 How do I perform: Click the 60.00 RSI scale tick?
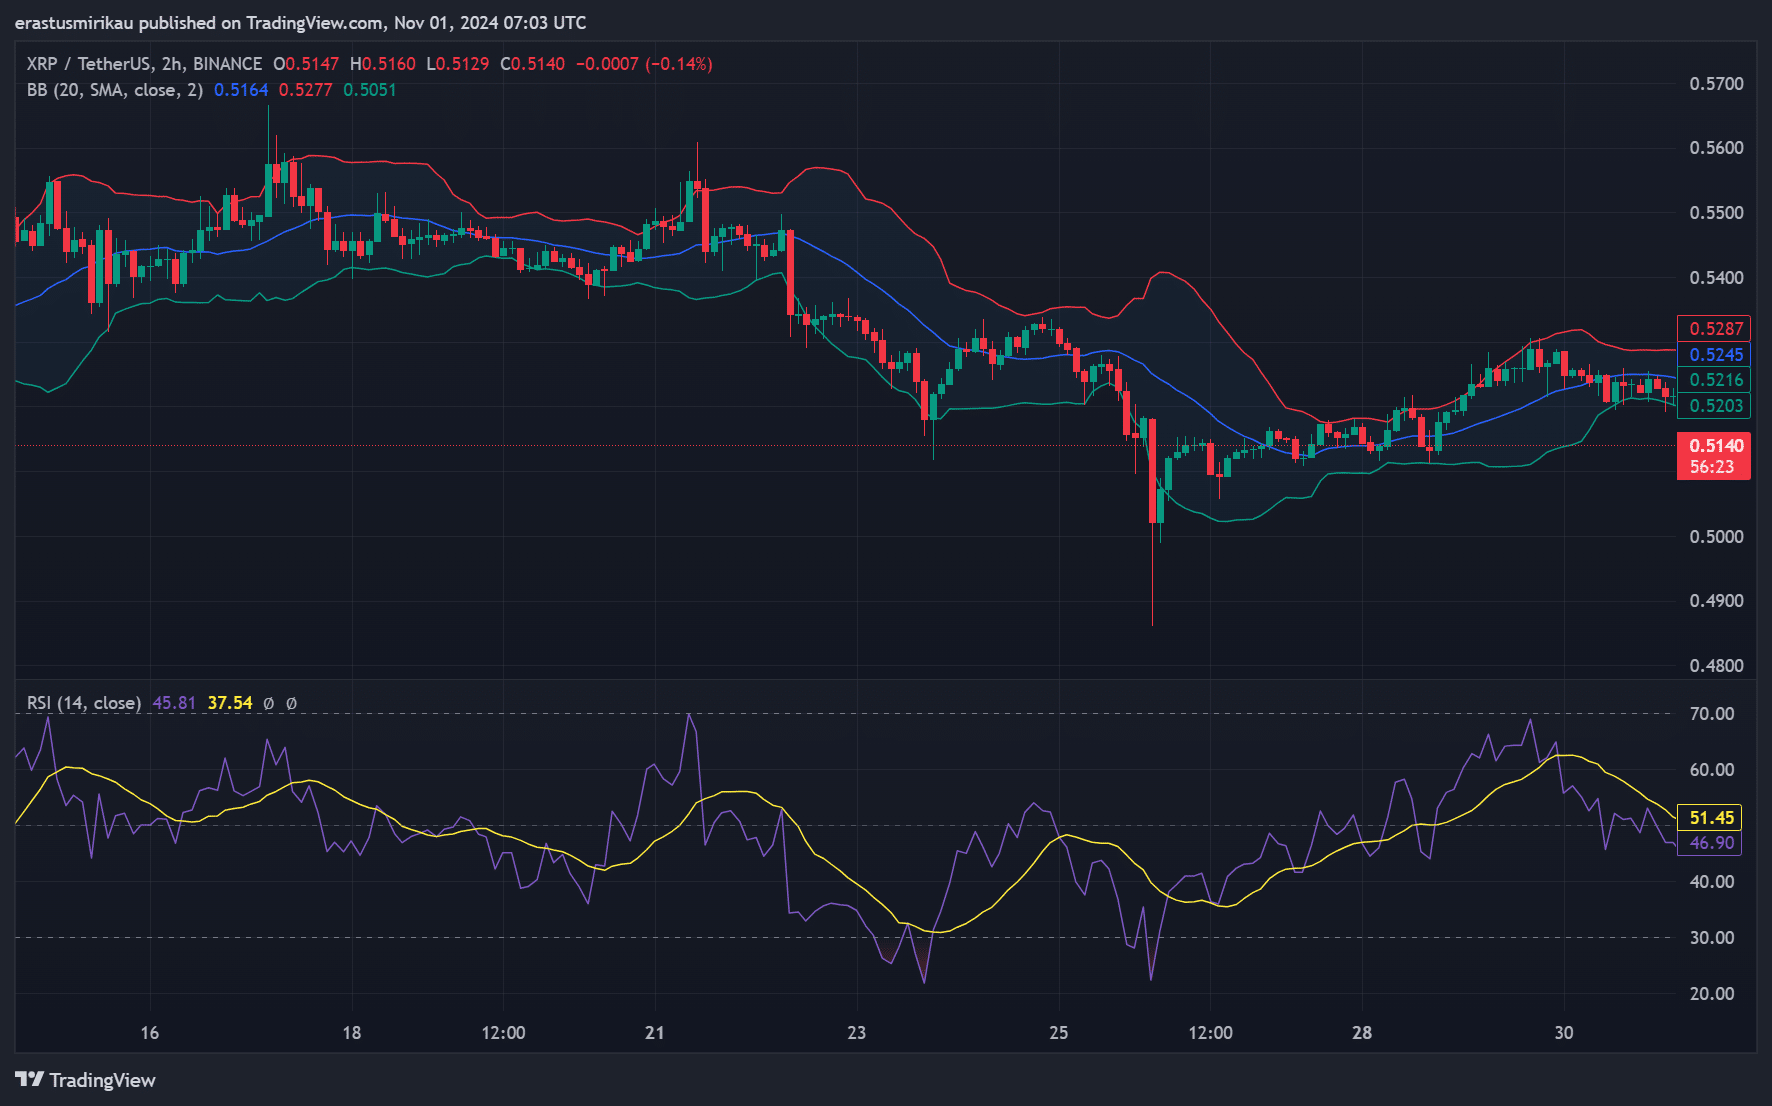click(x=1712, y=770)
